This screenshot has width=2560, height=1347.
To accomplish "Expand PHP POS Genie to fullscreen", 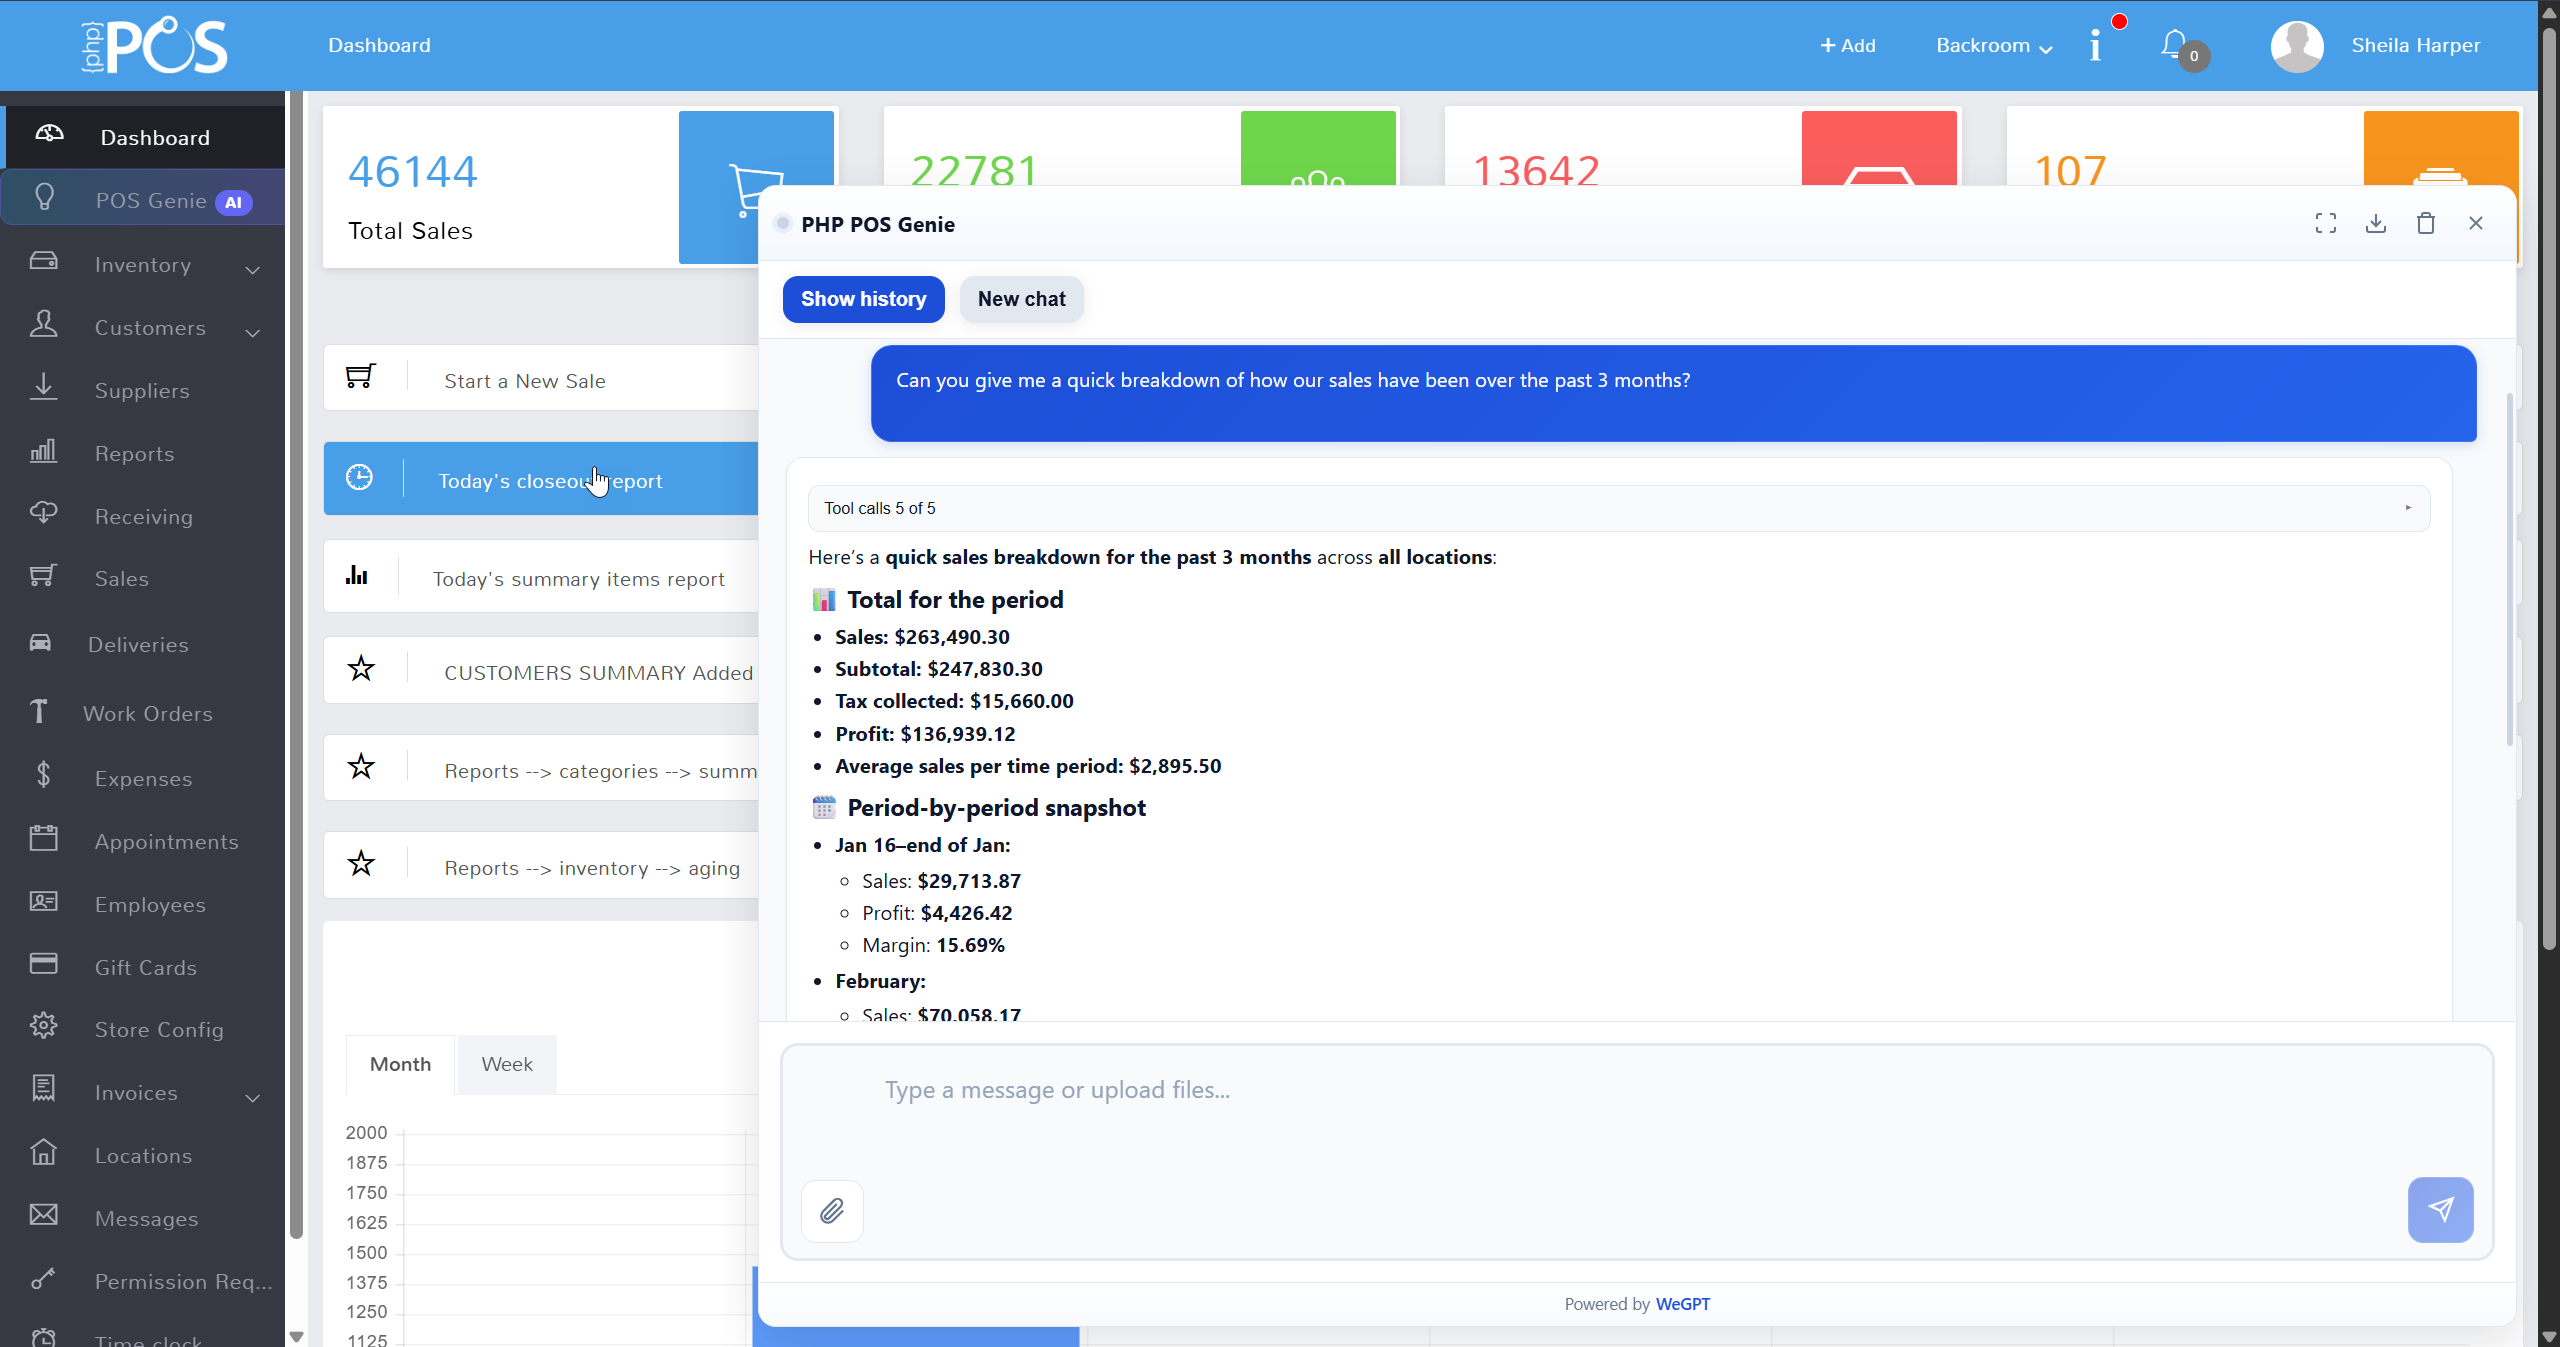I will [2326, 223].
